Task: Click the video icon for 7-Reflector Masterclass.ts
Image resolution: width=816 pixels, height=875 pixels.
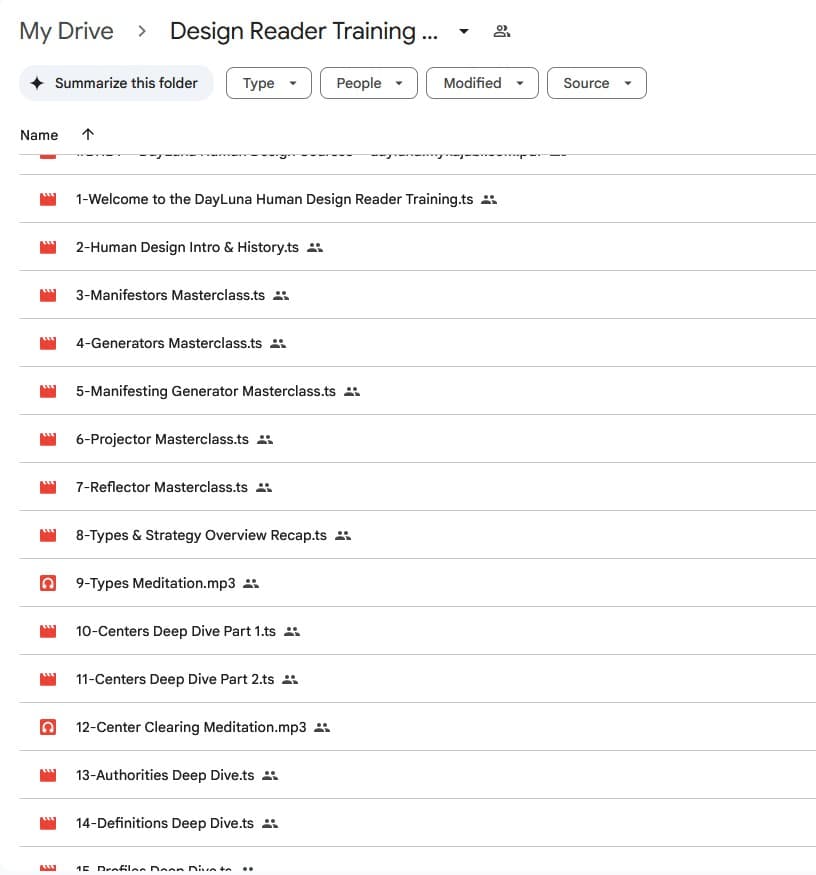Action: (47, 488)
